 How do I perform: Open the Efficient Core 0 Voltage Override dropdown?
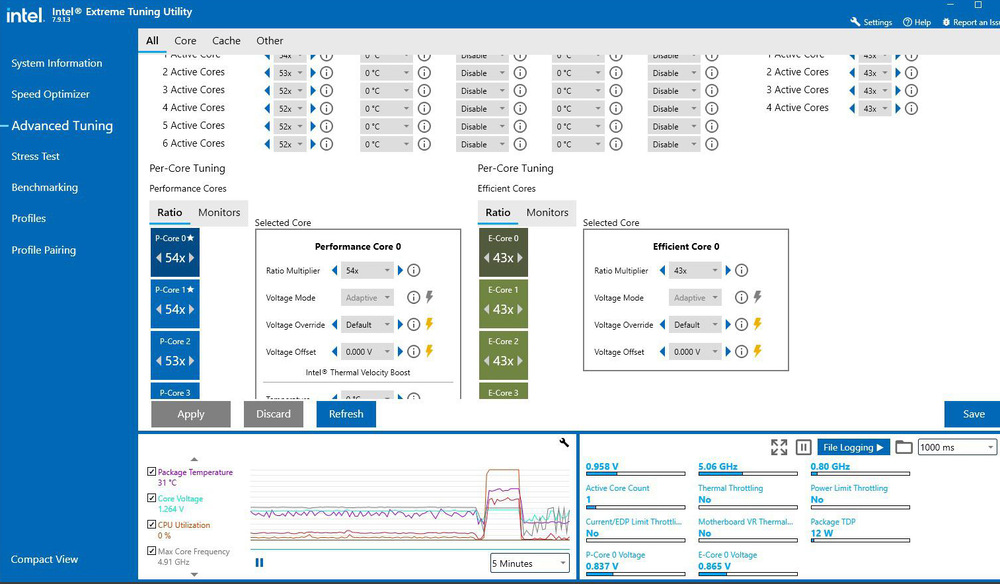pyautogui.click(x=695, y=325)
